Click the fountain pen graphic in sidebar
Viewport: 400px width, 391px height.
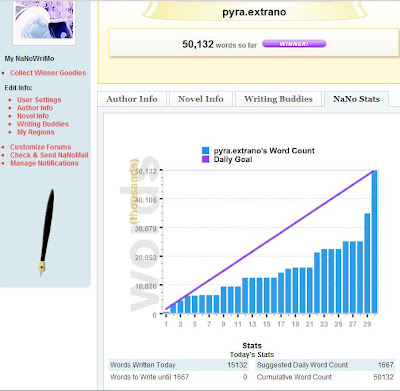tap(46, 233)
